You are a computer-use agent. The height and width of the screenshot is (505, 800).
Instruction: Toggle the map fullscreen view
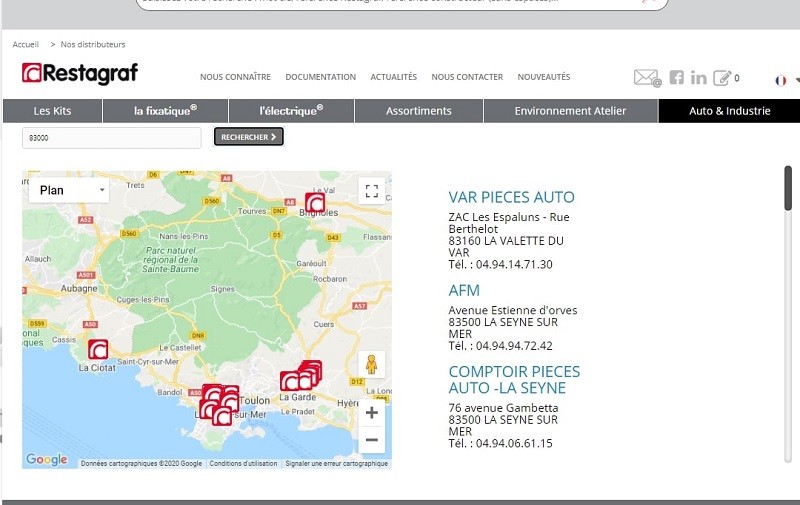372,191
